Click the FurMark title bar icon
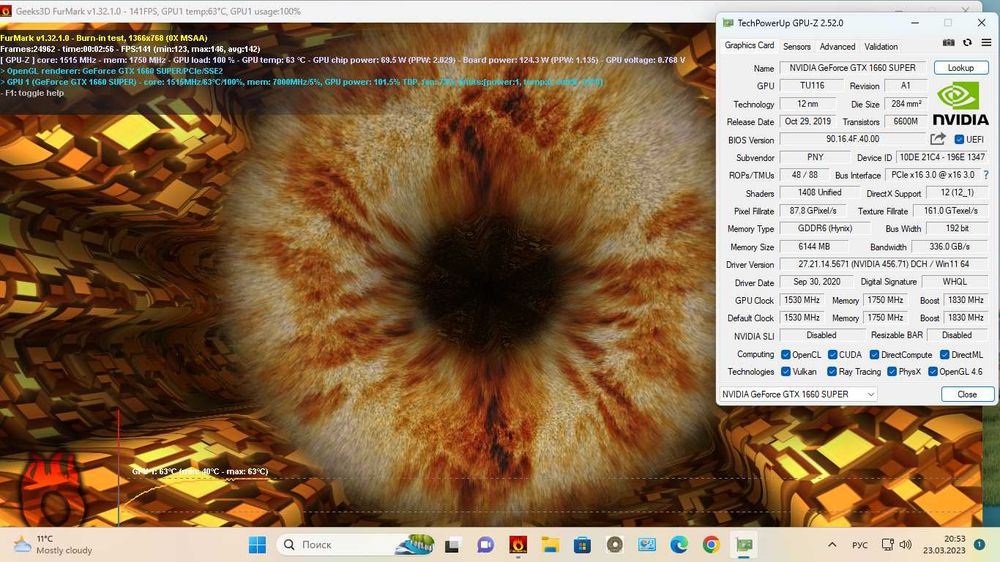Screen dimensions: 1000x562 (x=6, y=11)
